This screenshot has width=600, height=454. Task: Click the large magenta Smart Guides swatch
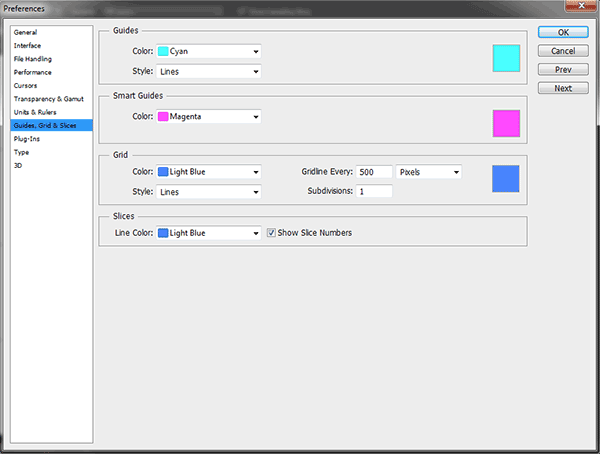(506, 123)
